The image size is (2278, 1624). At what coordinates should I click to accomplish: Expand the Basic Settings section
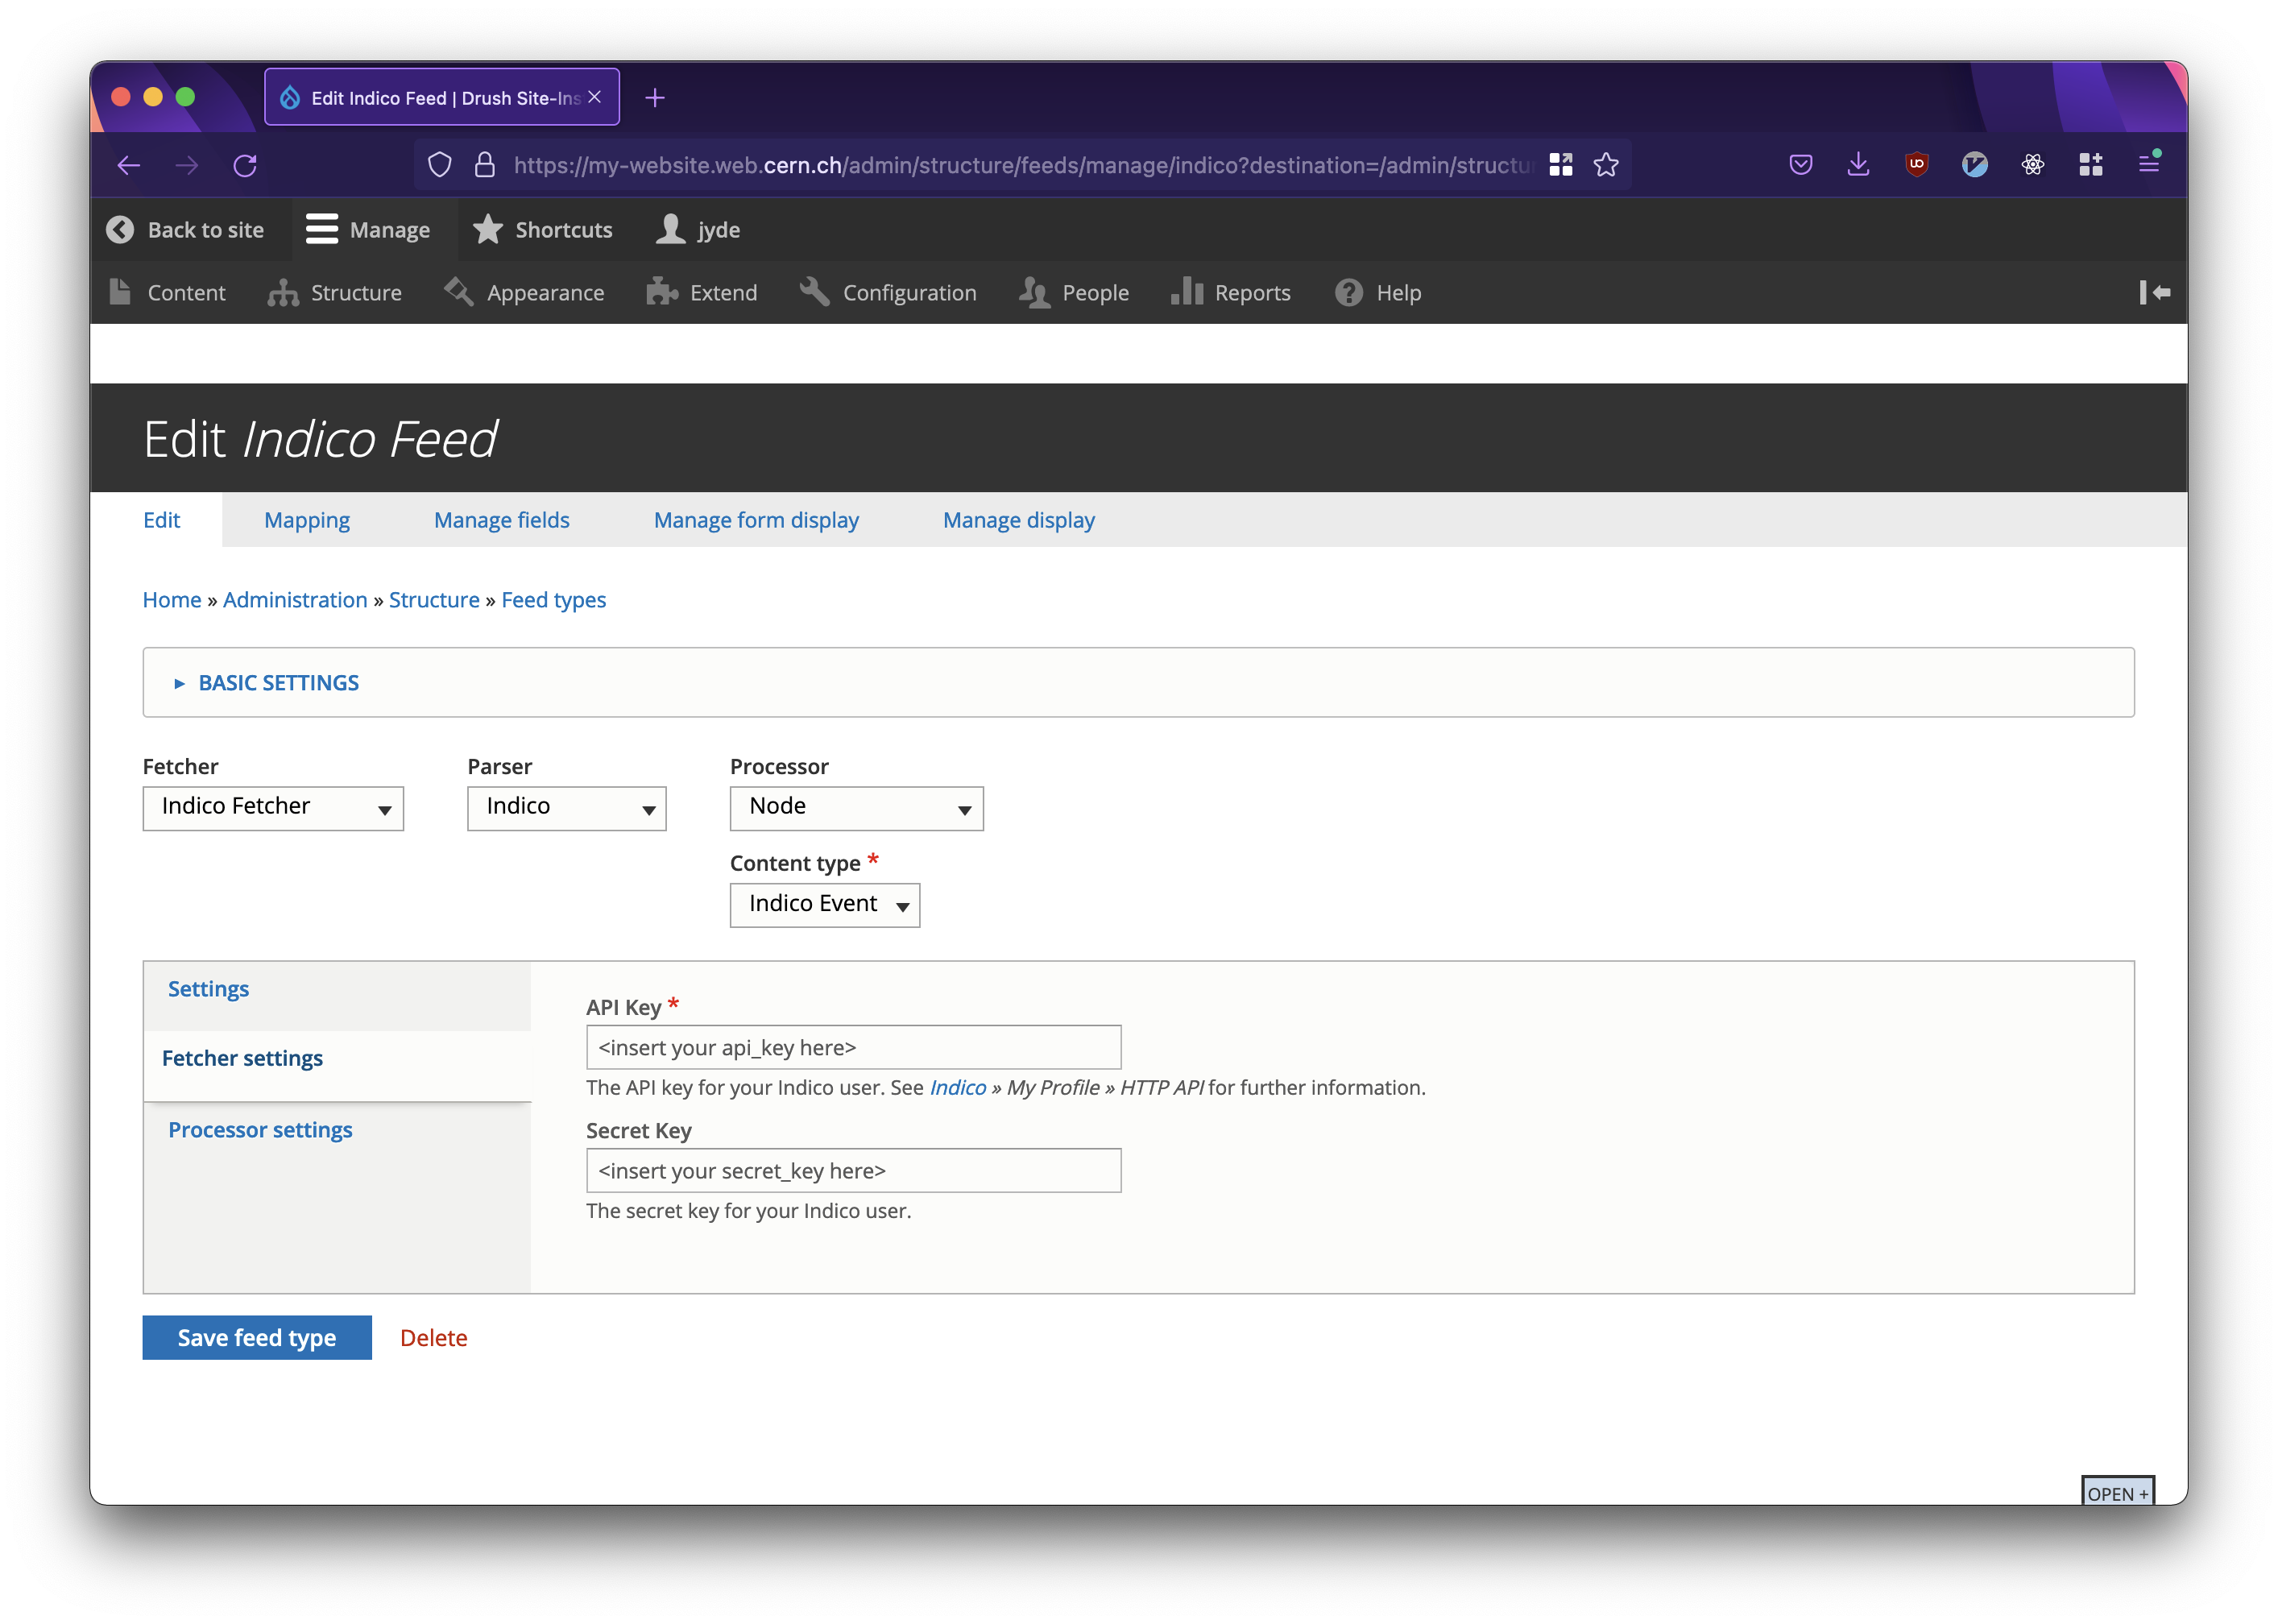pyautogui.click(x=278, y=682)
